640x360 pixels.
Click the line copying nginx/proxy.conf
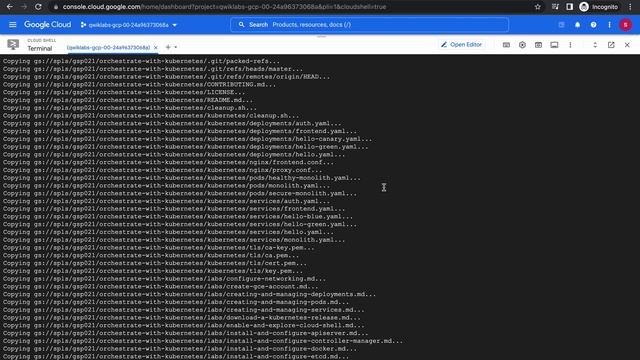click(x=162, y=170)
